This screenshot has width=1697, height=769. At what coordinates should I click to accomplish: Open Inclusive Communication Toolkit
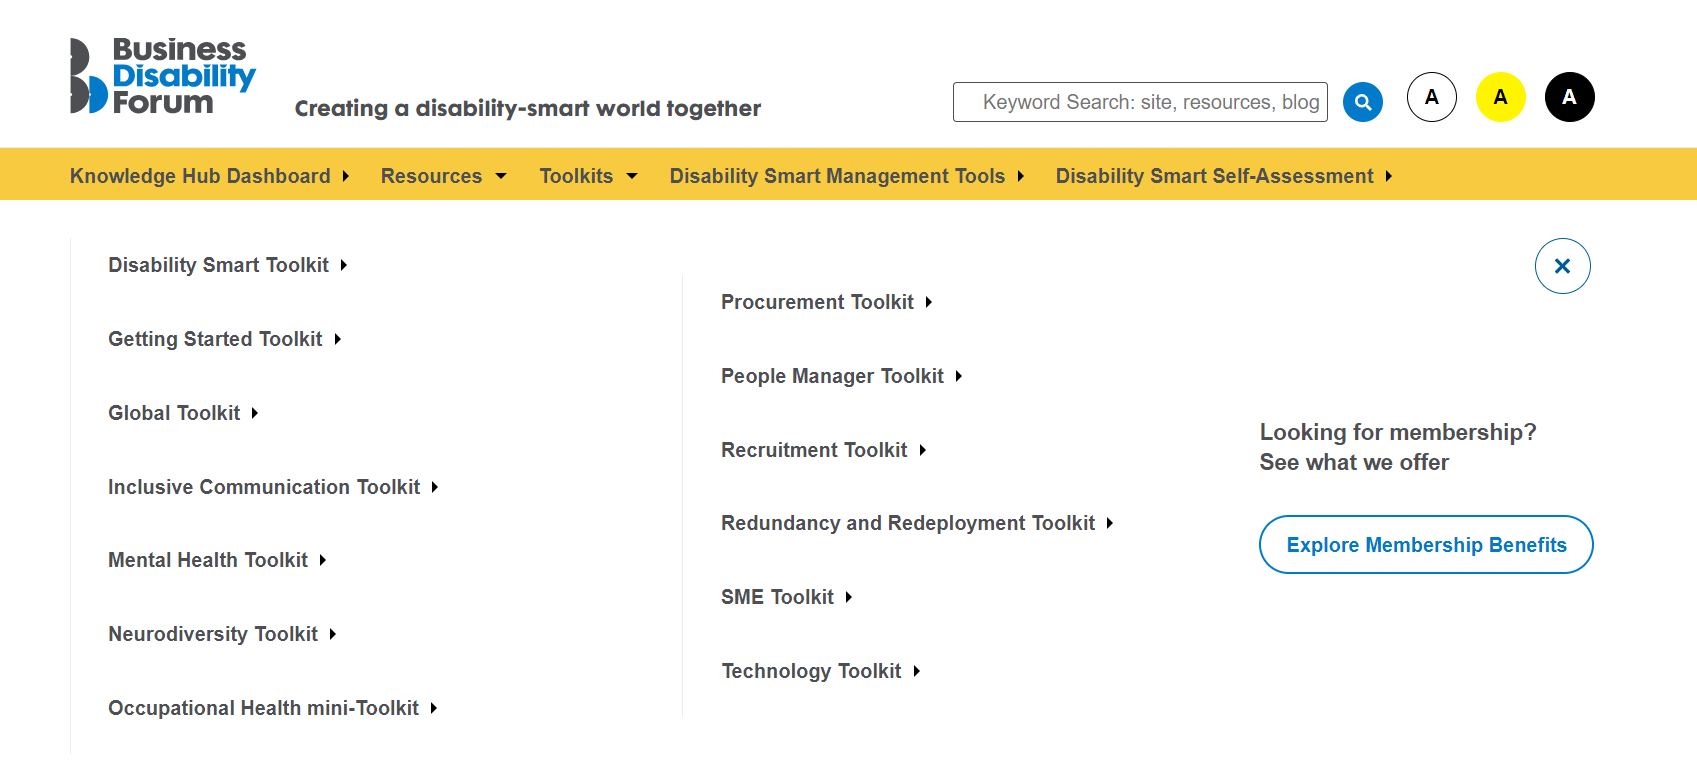264,487
